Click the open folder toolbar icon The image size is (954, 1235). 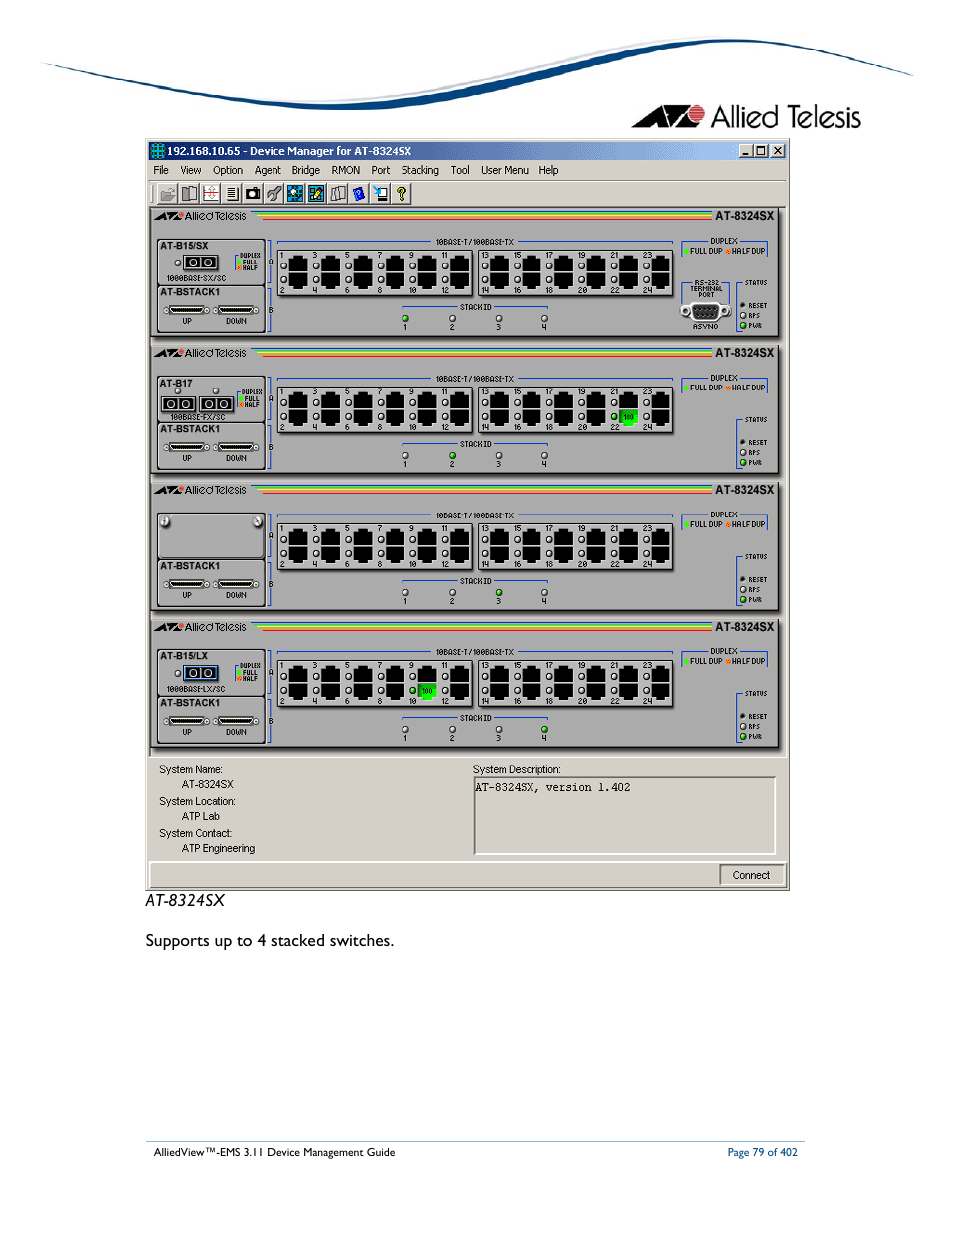[x=167, y=194]
